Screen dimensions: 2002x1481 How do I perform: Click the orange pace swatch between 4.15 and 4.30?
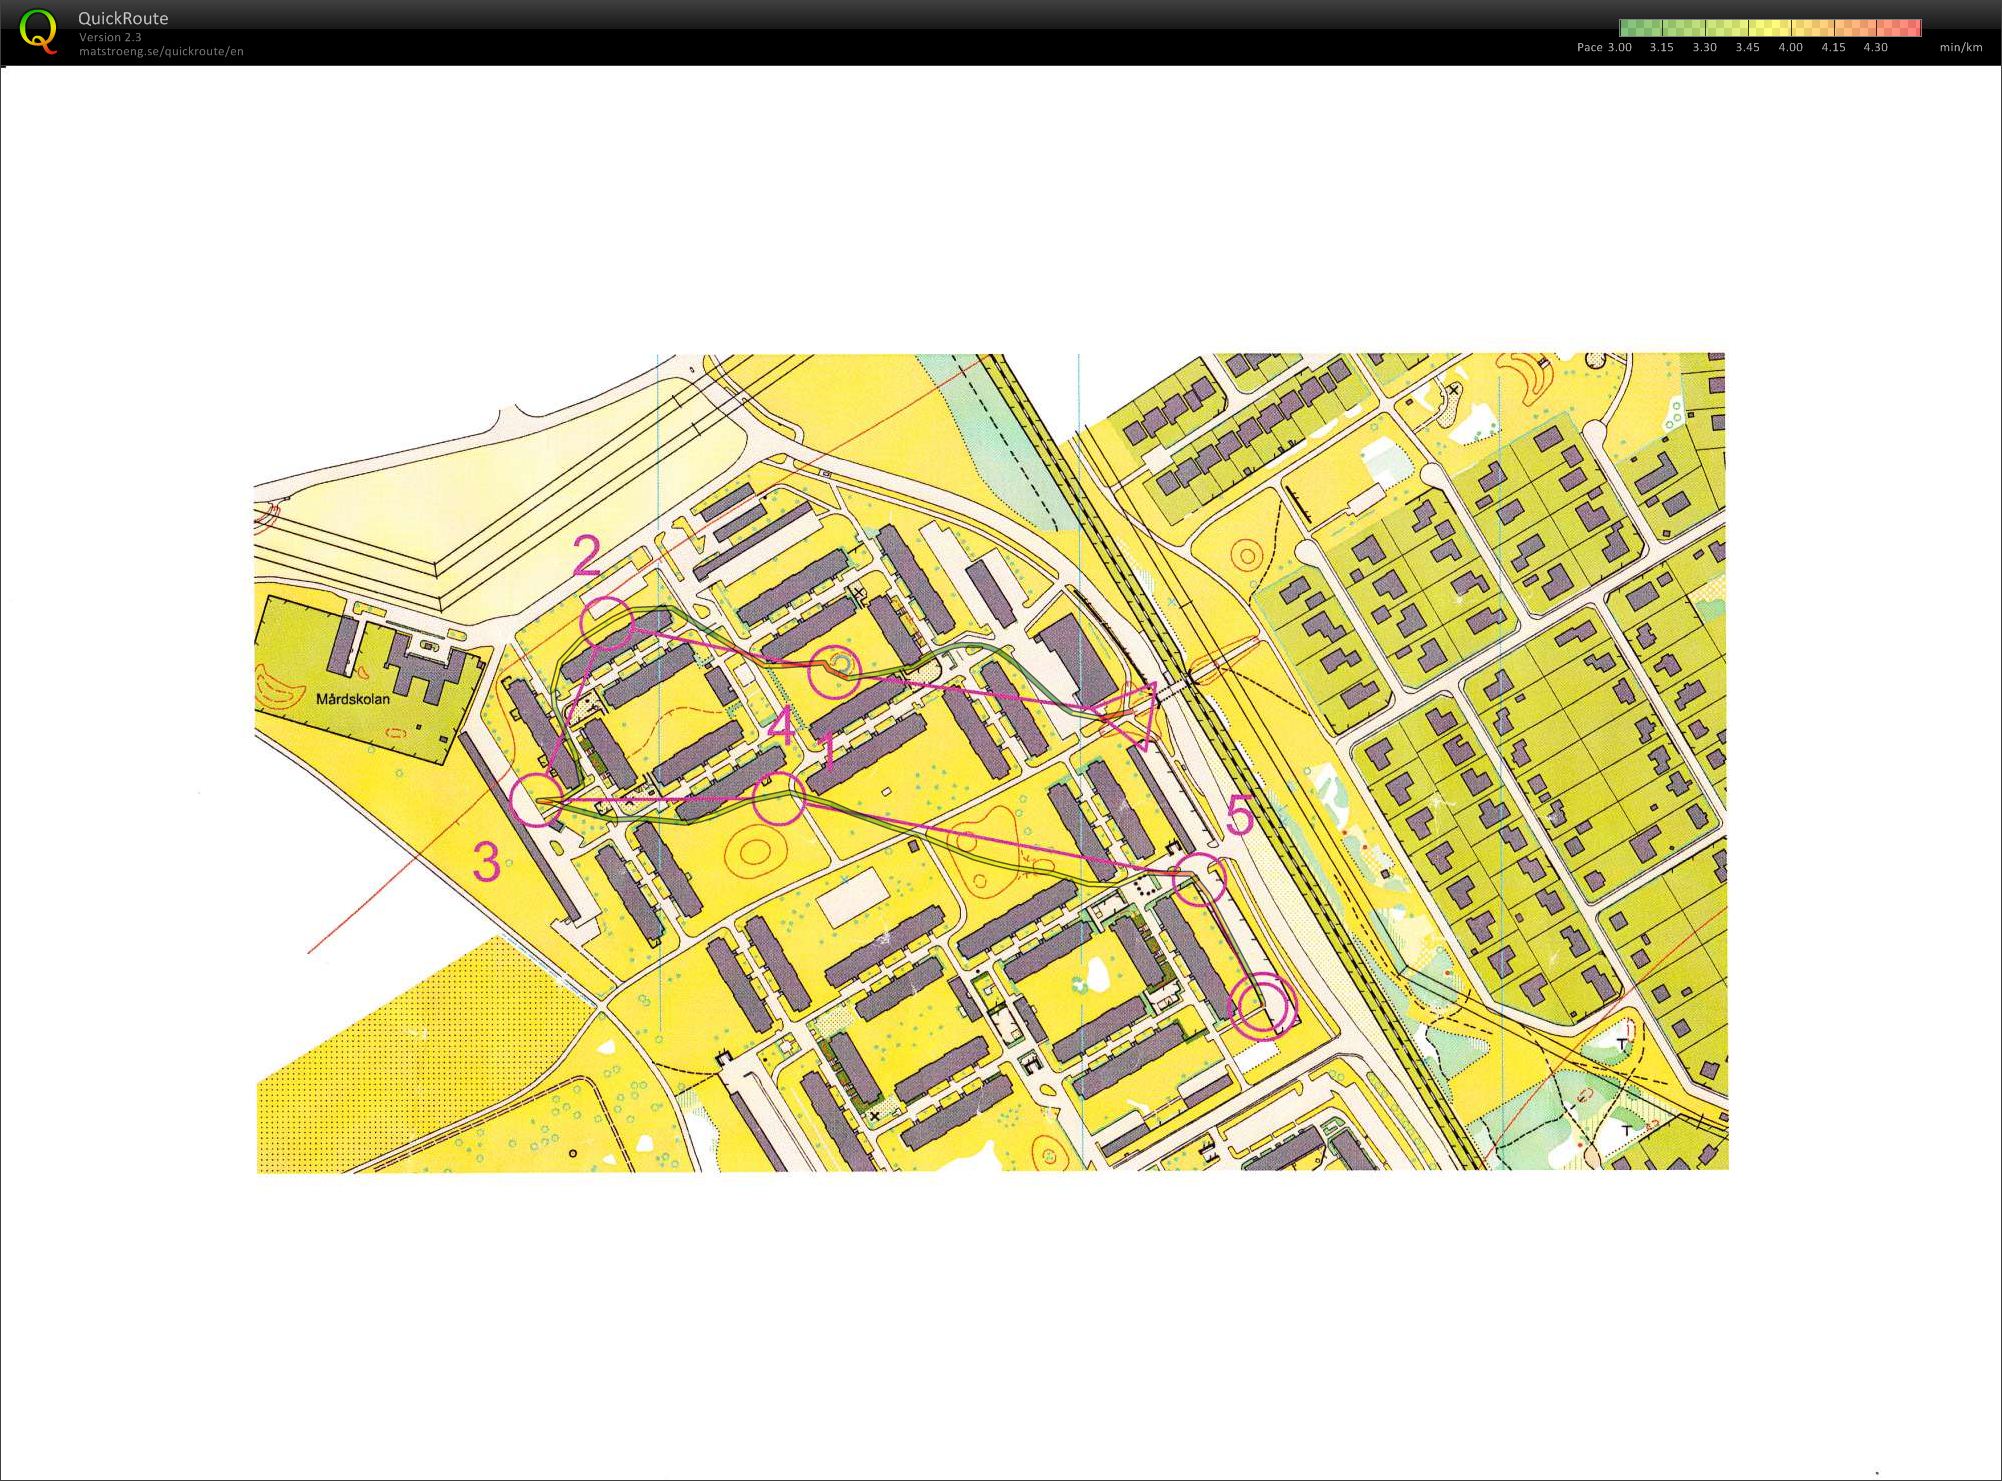point(1856,28)
